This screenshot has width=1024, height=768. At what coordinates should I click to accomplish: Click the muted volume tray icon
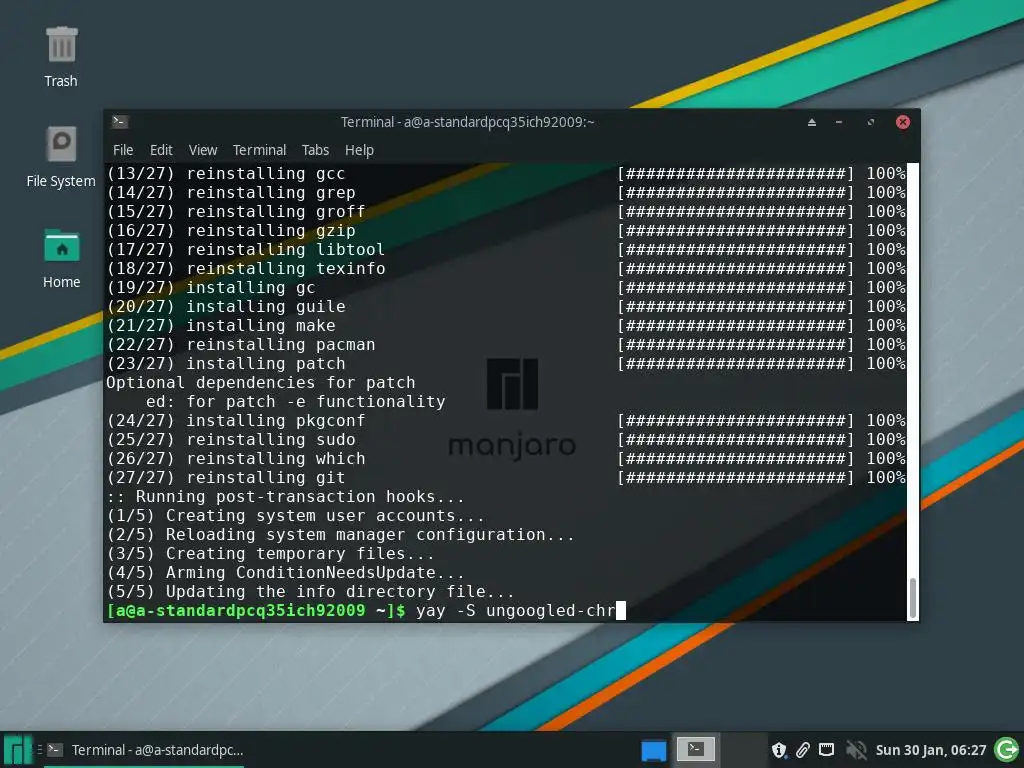856,750
